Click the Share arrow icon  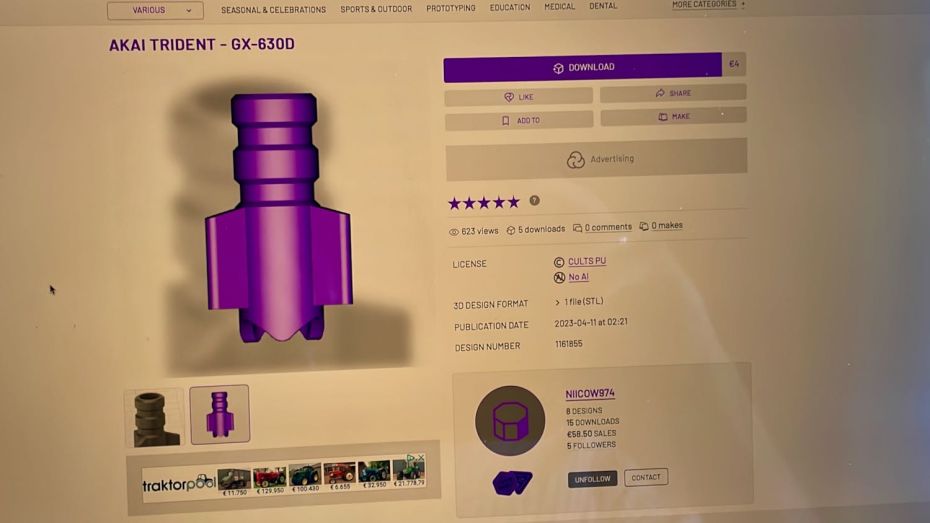[x=660, y=93]
